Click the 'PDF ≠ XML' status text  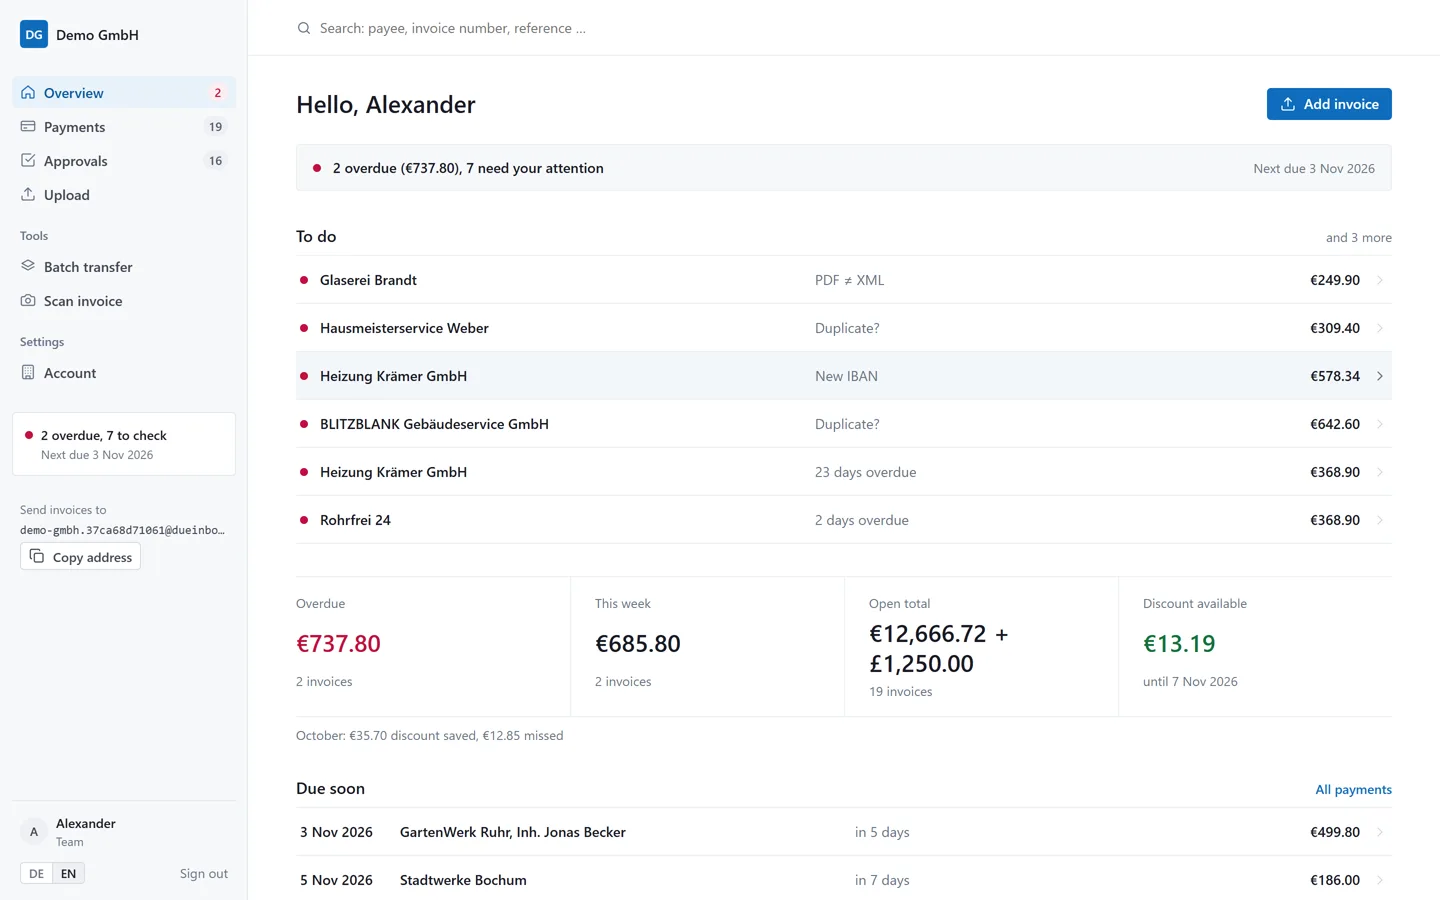tap(849, 280)
